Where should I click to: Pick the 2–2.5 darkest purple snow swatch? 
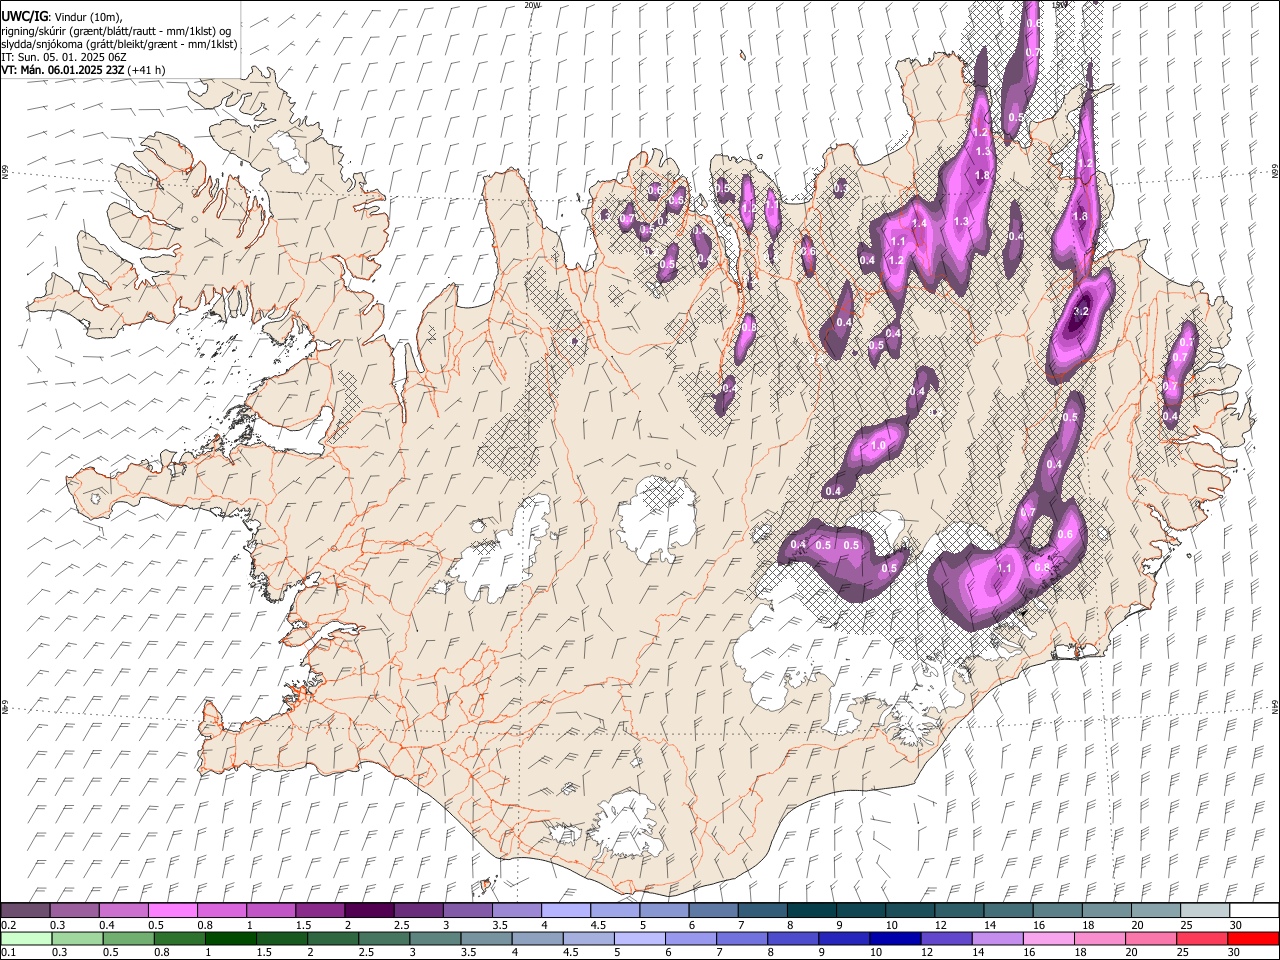[x=369, y=910]
